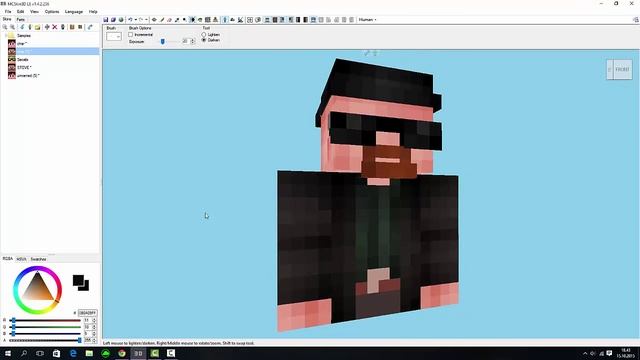Screen dimensions: 640x360
Task: Open the Redo history dropdown arrow
Action: point(146,20)
